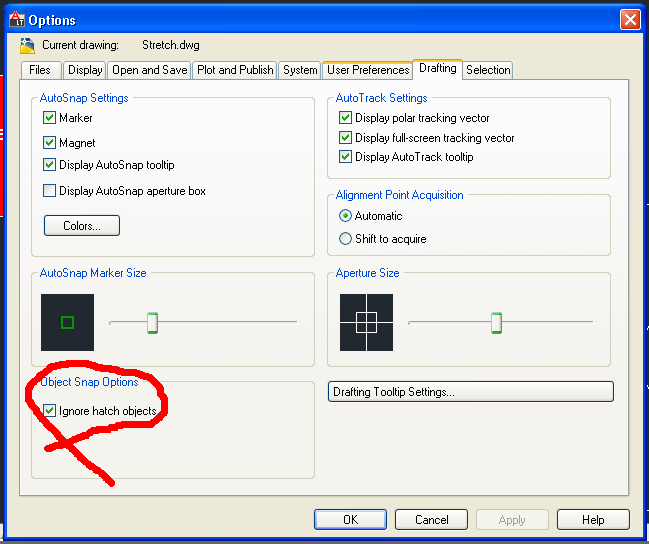This screenshot has height=544, width=649.
Task: Switch to the Files tab
Action: (41, 70)
